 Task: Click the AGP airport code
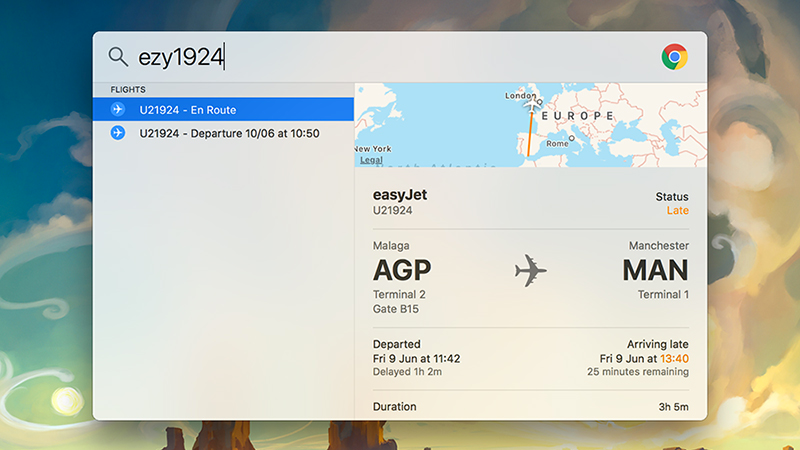tap(402, 270)
